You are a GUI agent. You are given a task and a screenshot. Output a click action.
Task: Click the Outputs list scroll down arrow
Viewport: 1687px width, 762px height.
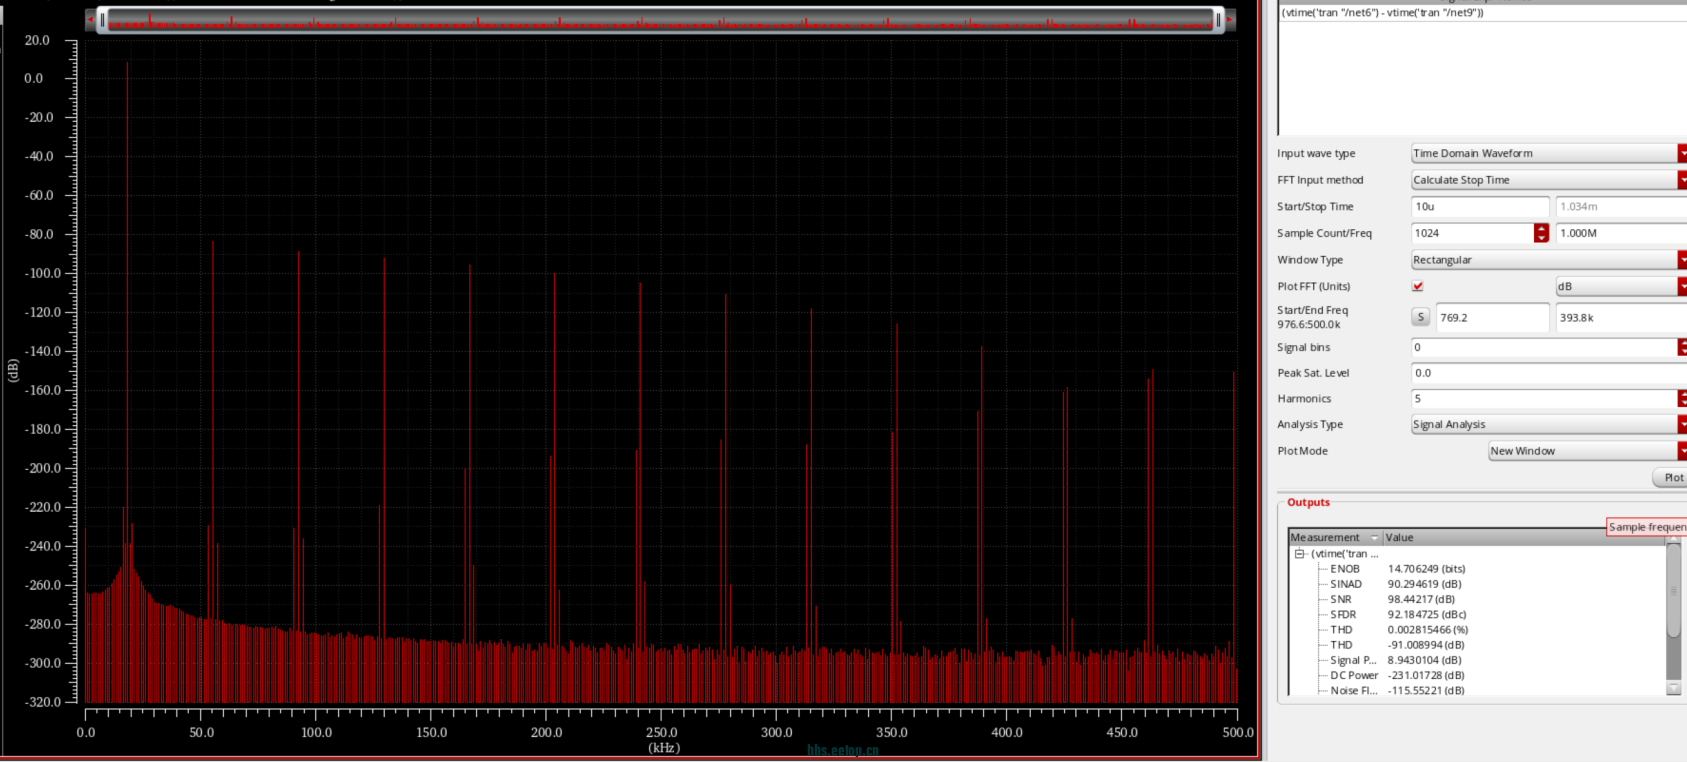coord(1673,689)
